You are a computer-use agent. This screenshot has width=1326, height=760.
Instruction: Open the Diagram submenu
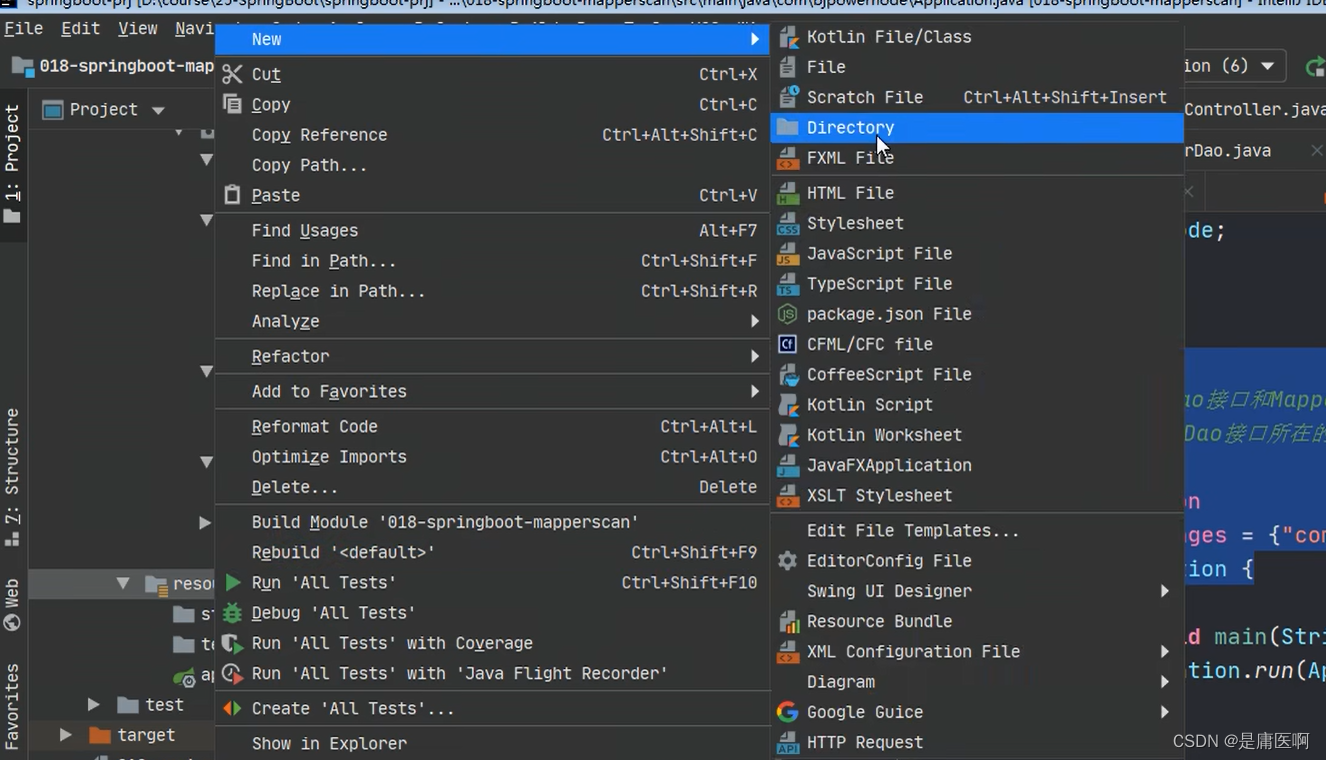[x=977, y=682]
